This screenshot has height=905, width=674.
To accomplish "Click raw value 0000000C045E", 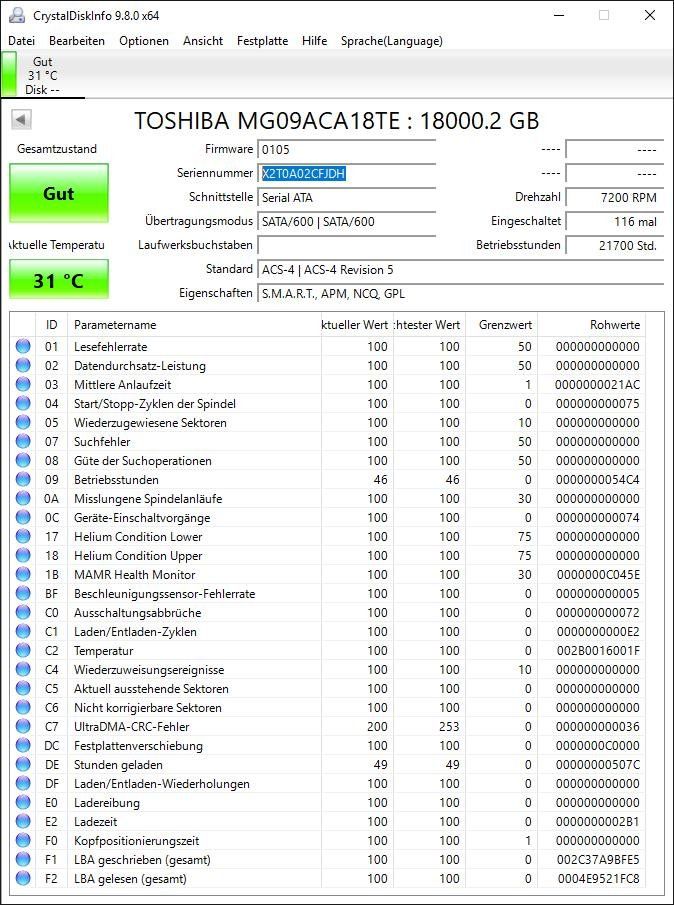I will tap(597, 575).
